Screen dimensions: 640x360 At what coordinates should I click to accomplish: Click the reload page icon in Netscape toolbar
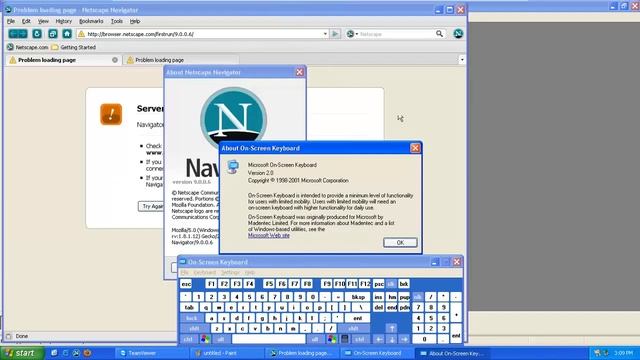pos(37,34)
